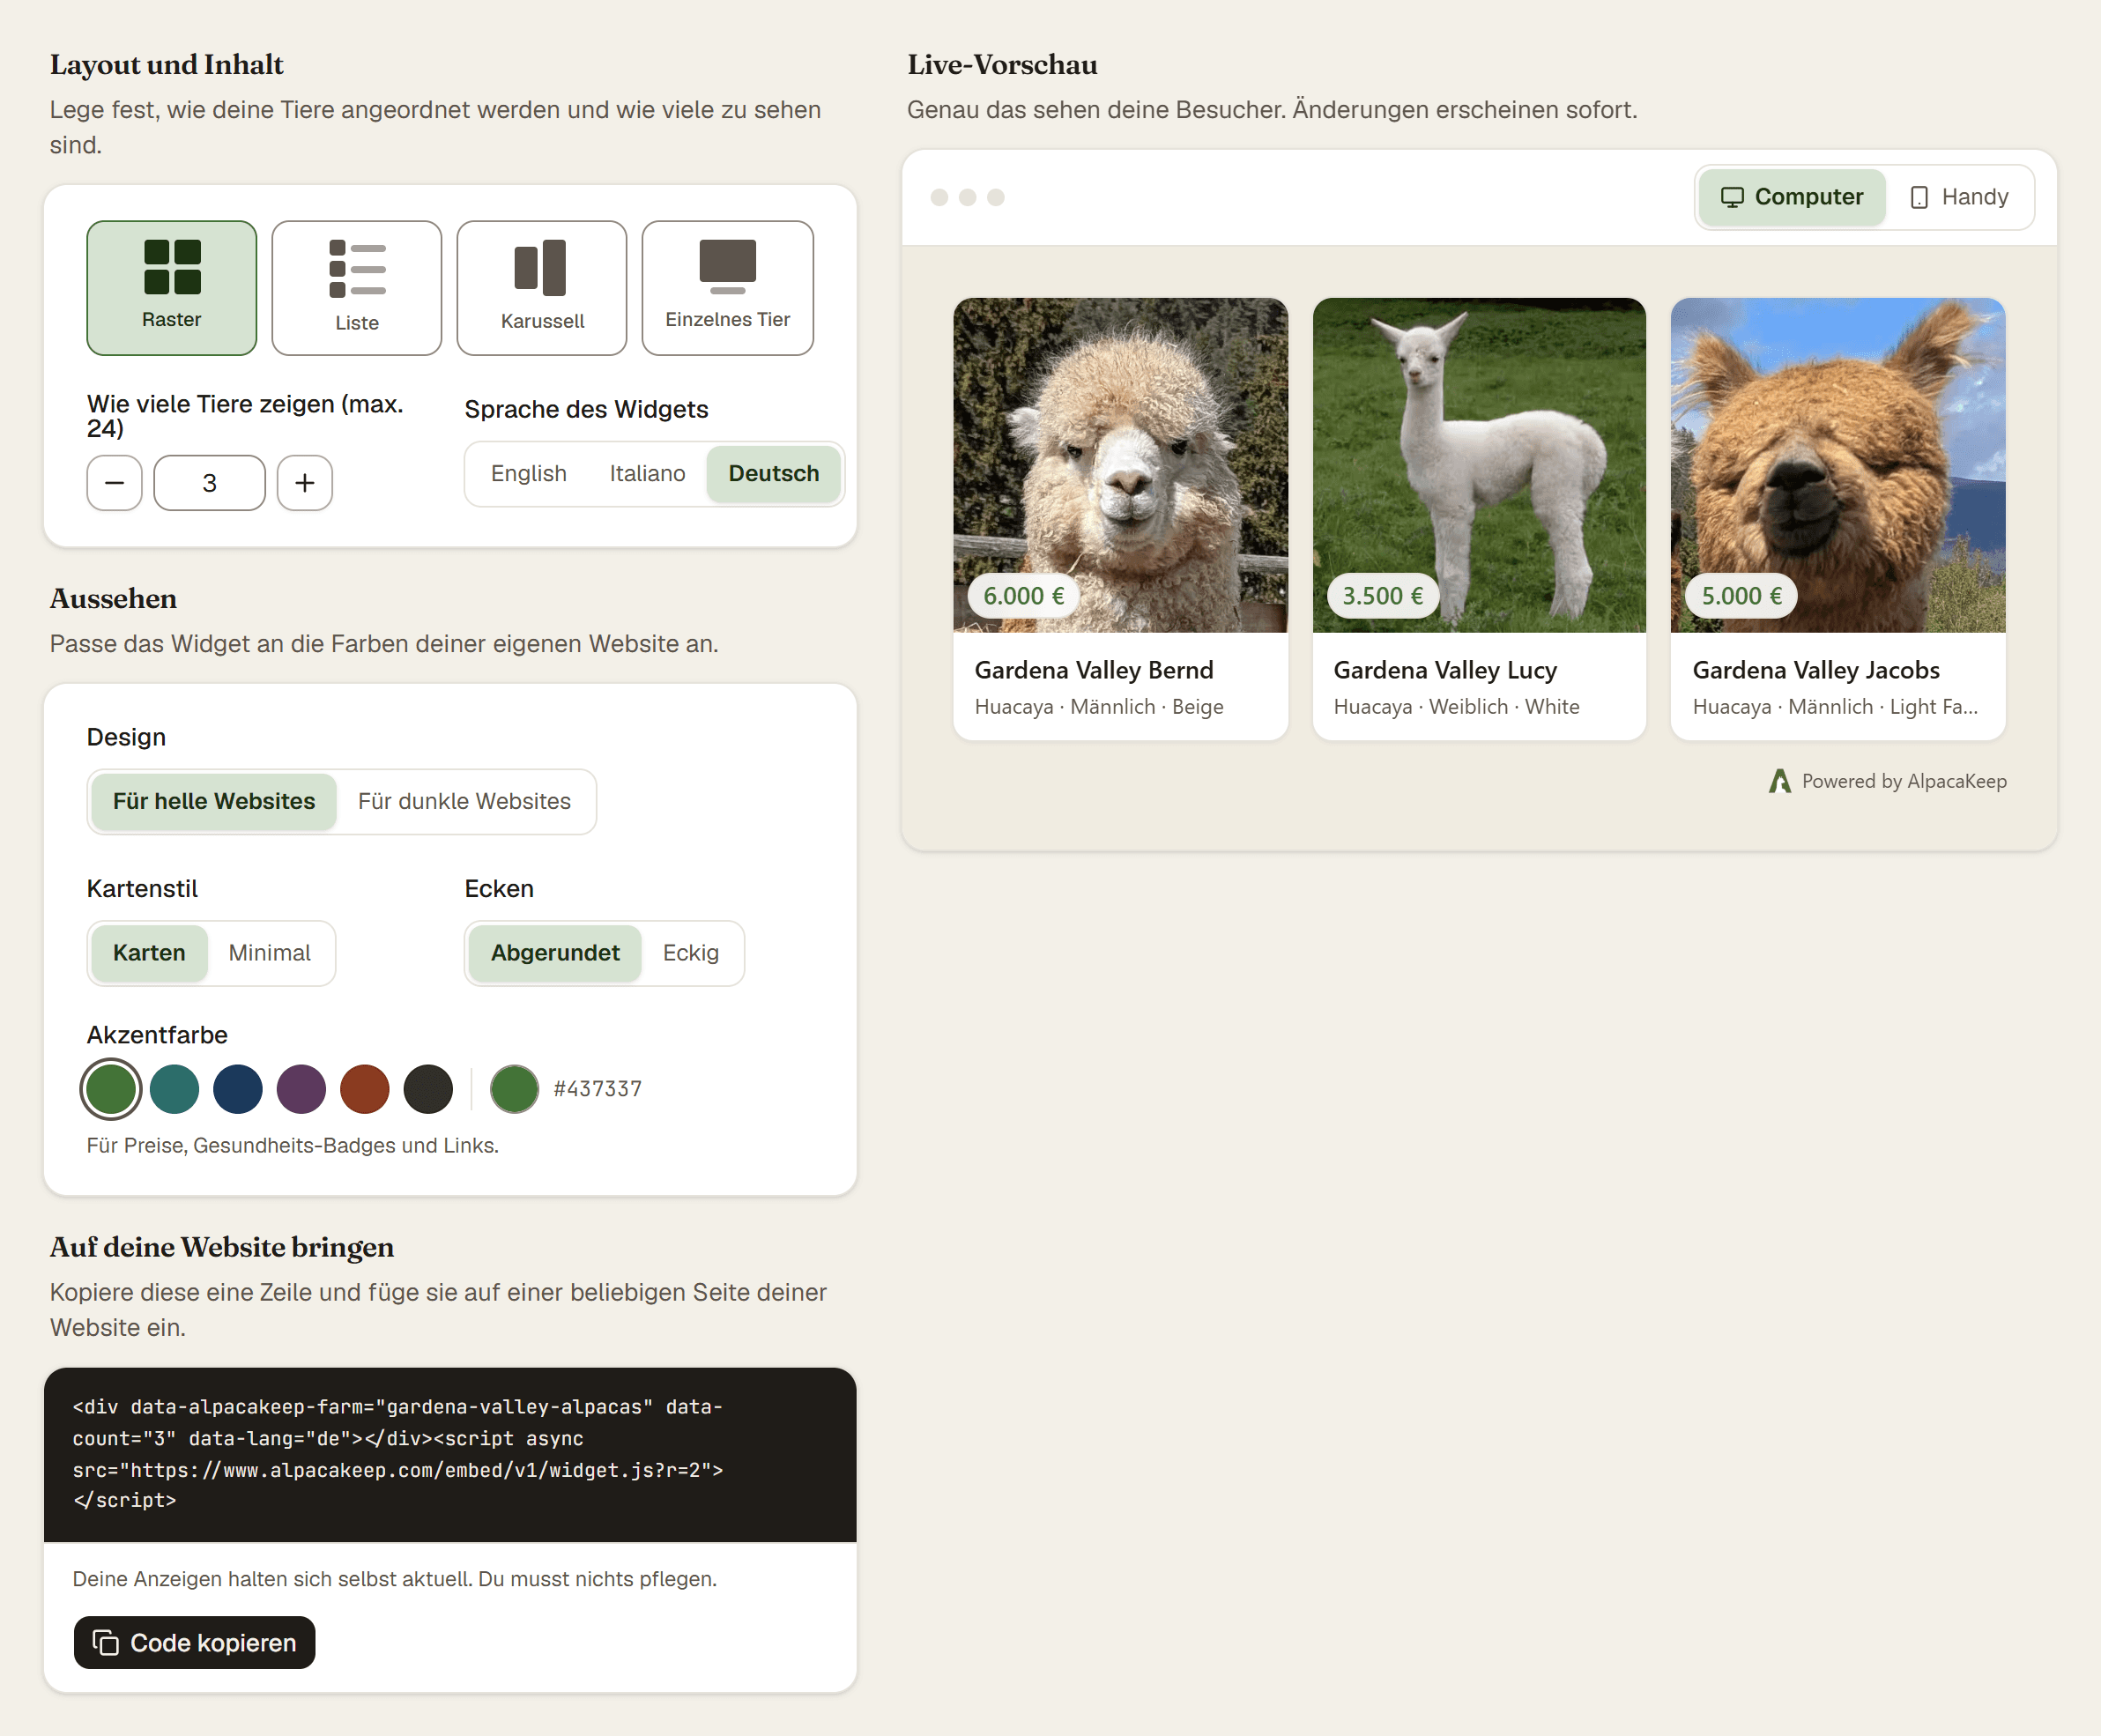
Task: Click the Aussehen section heading
Action: click(114, 599)
